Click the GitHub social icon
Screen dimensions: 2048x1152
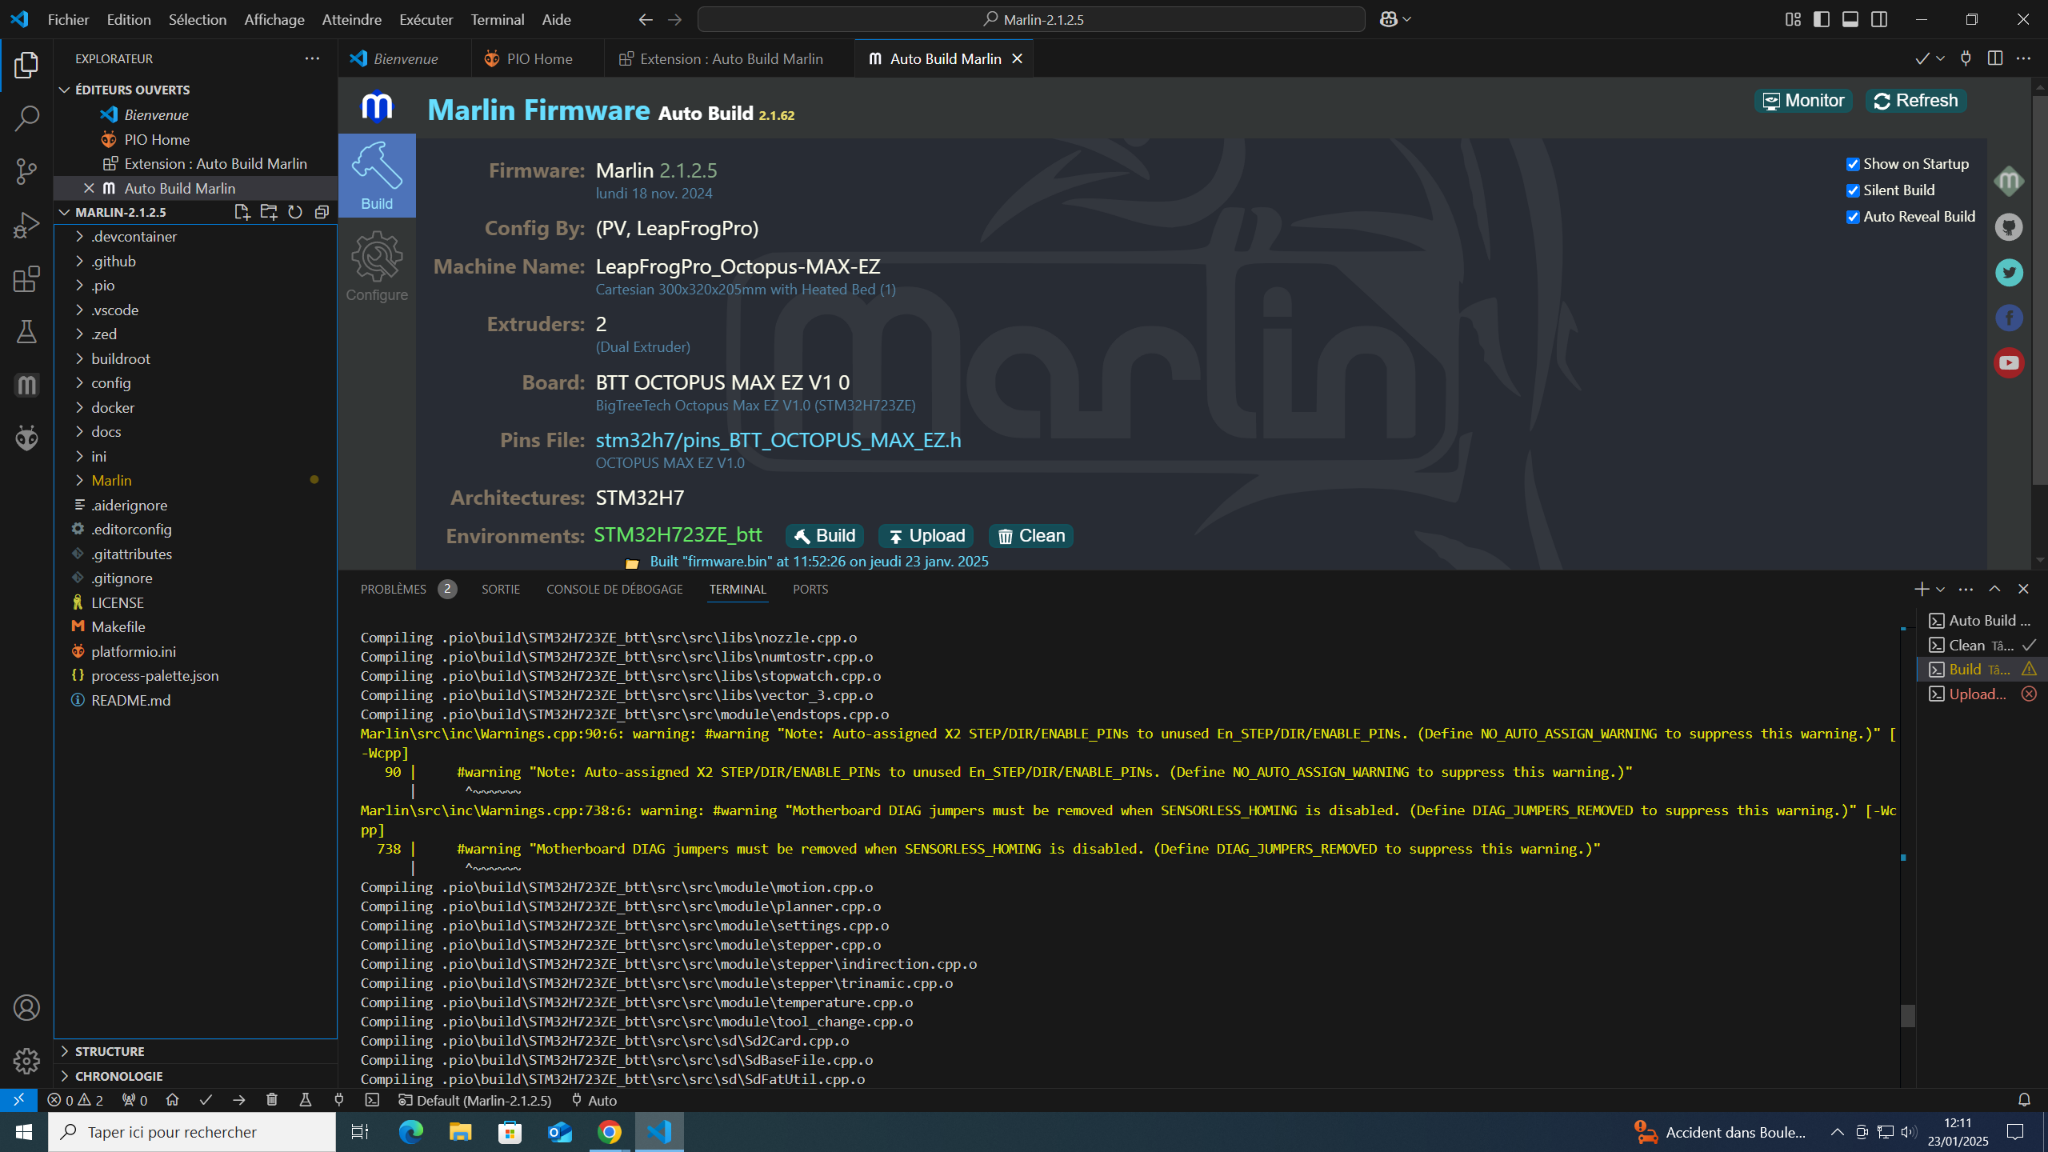click(x=2008, y=227)
